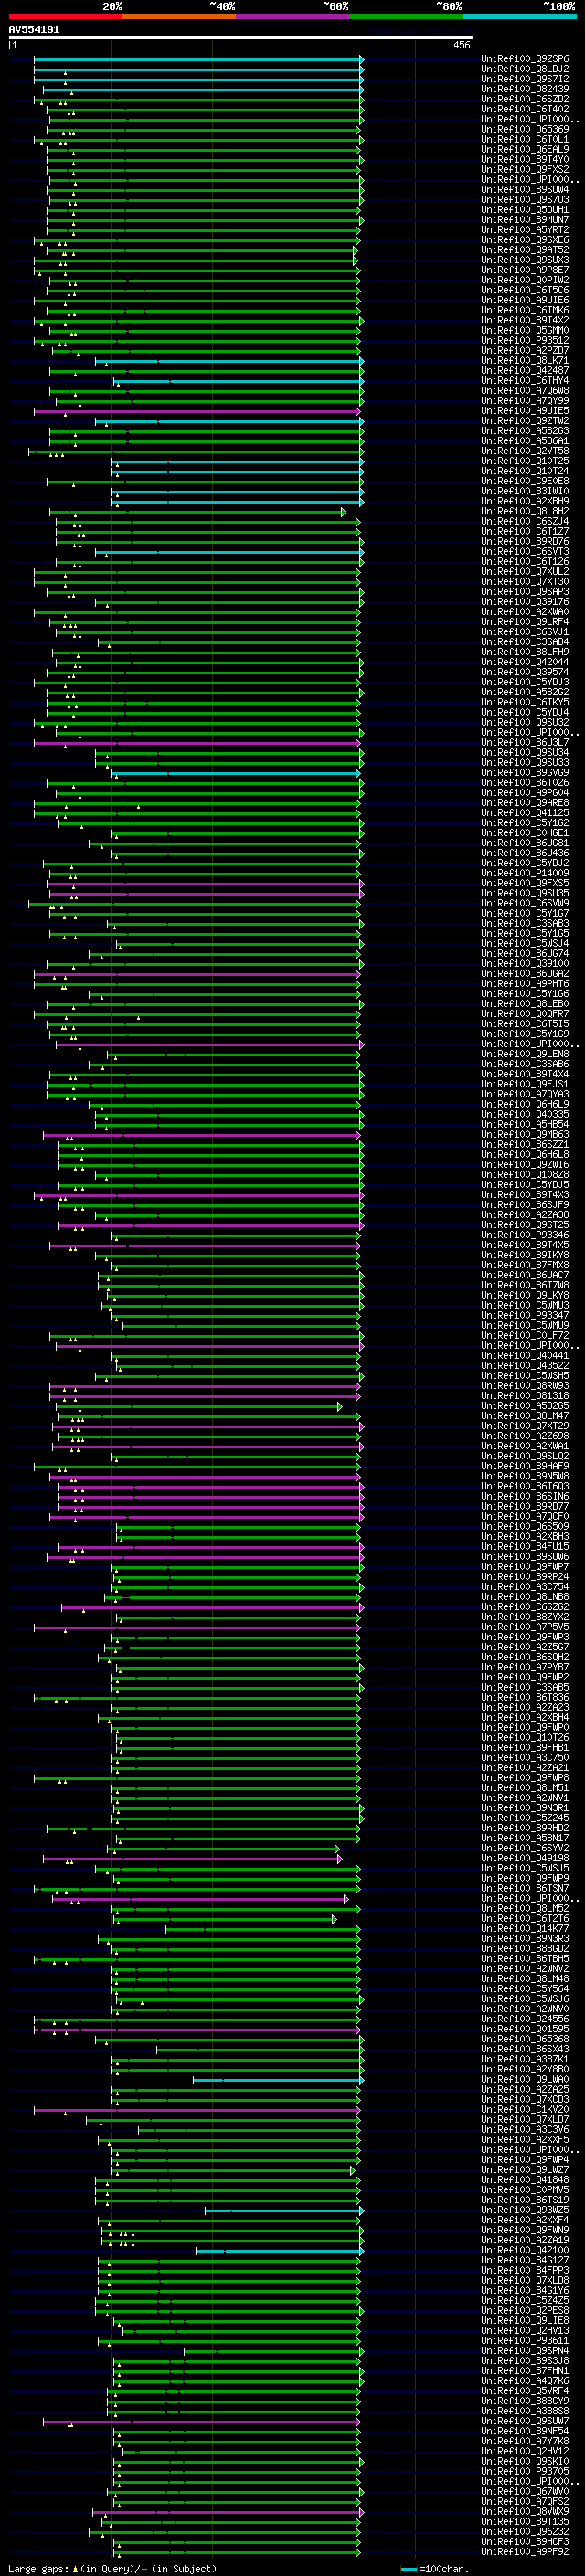Open hit UniRef100_B7FHN1
The height and width of the screenshot is (2576, 585).
525,2371
